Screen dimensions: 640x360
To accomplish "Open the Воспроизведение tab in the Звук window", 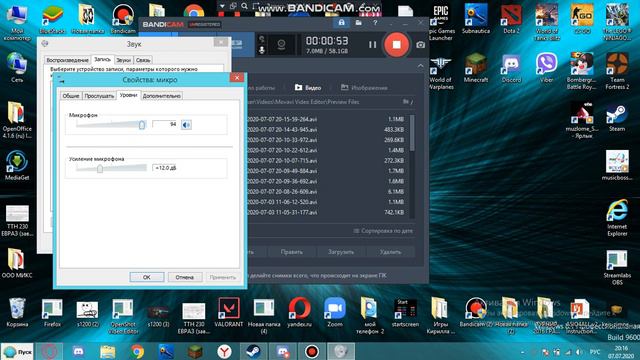I will pos(67,60).
